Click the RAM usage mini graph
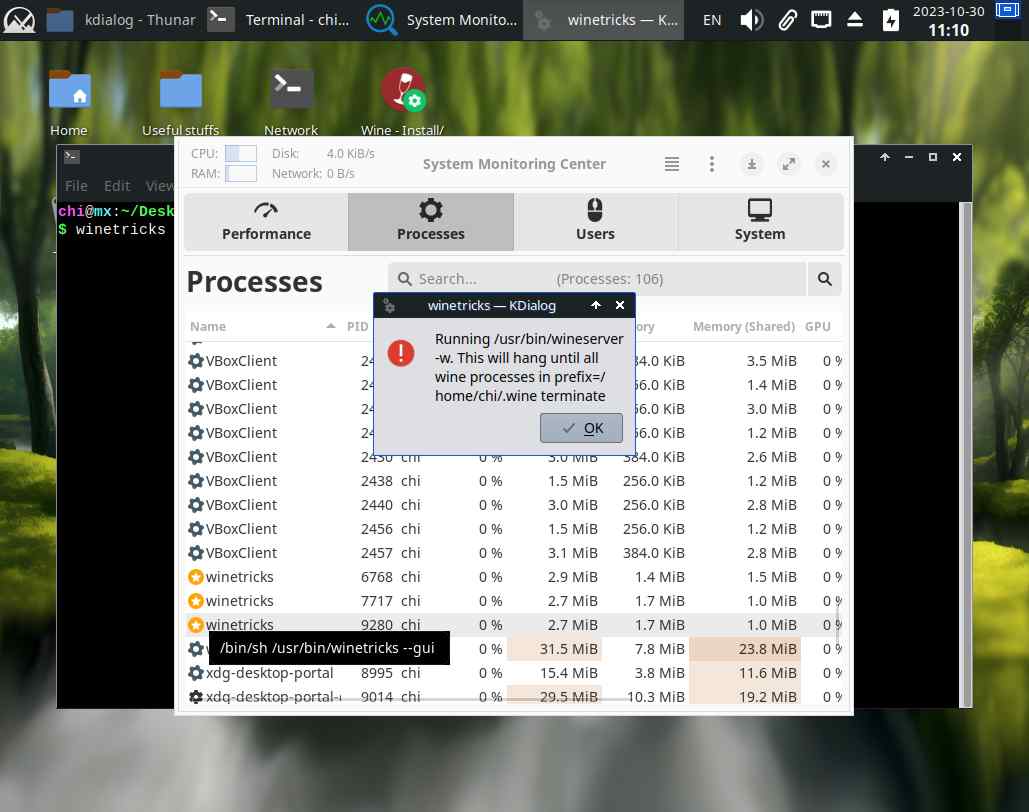This screenshot has height=812, width=1029. [x=240, y=173]
